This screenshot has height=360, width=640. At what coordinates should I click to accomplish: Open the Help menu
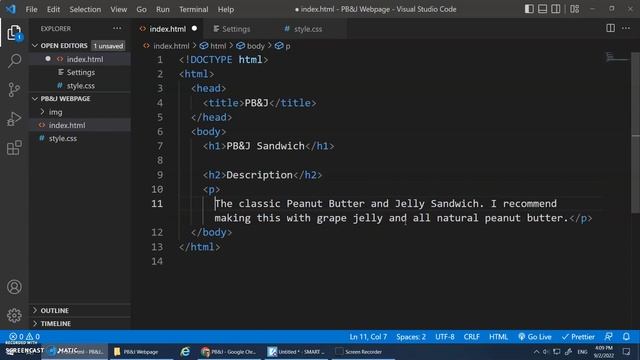point(226,9)
